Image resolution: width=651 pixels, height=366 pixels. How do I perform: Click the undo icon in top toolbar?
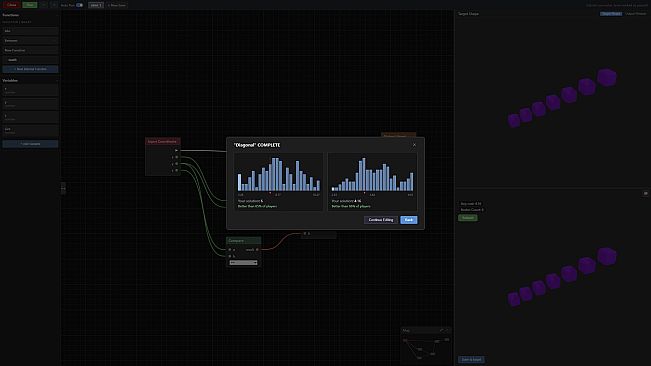point(45,5)
